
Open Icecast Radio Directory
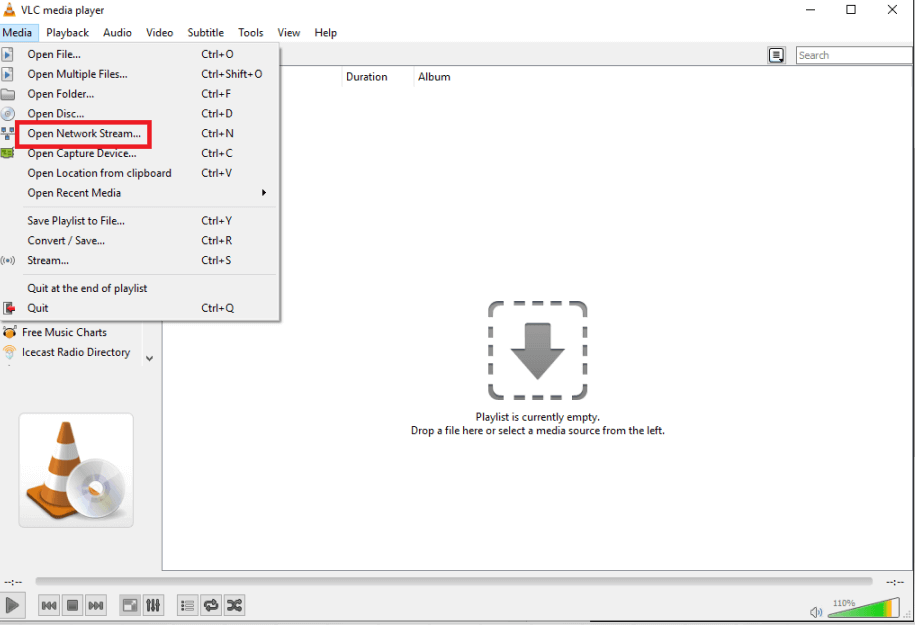click(x=76, y=352)
